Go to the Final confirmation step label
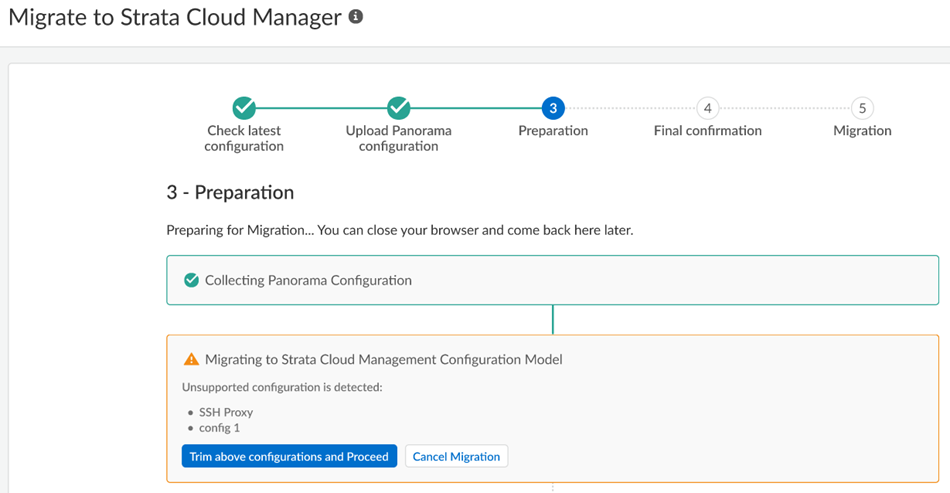Screen dimensions: 950x493 pos(707,131)
